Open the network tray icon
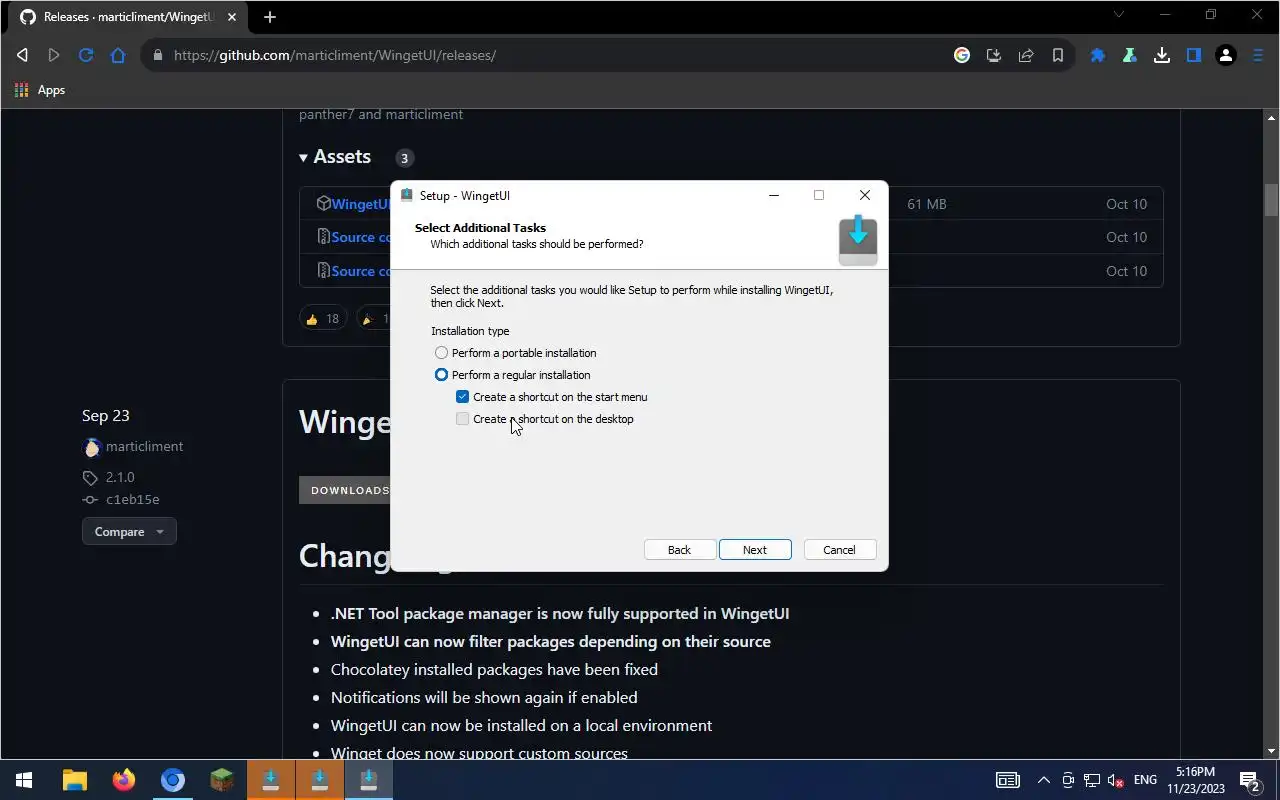The width and height of the screenshot is (1280, 800). [1092, 780]
